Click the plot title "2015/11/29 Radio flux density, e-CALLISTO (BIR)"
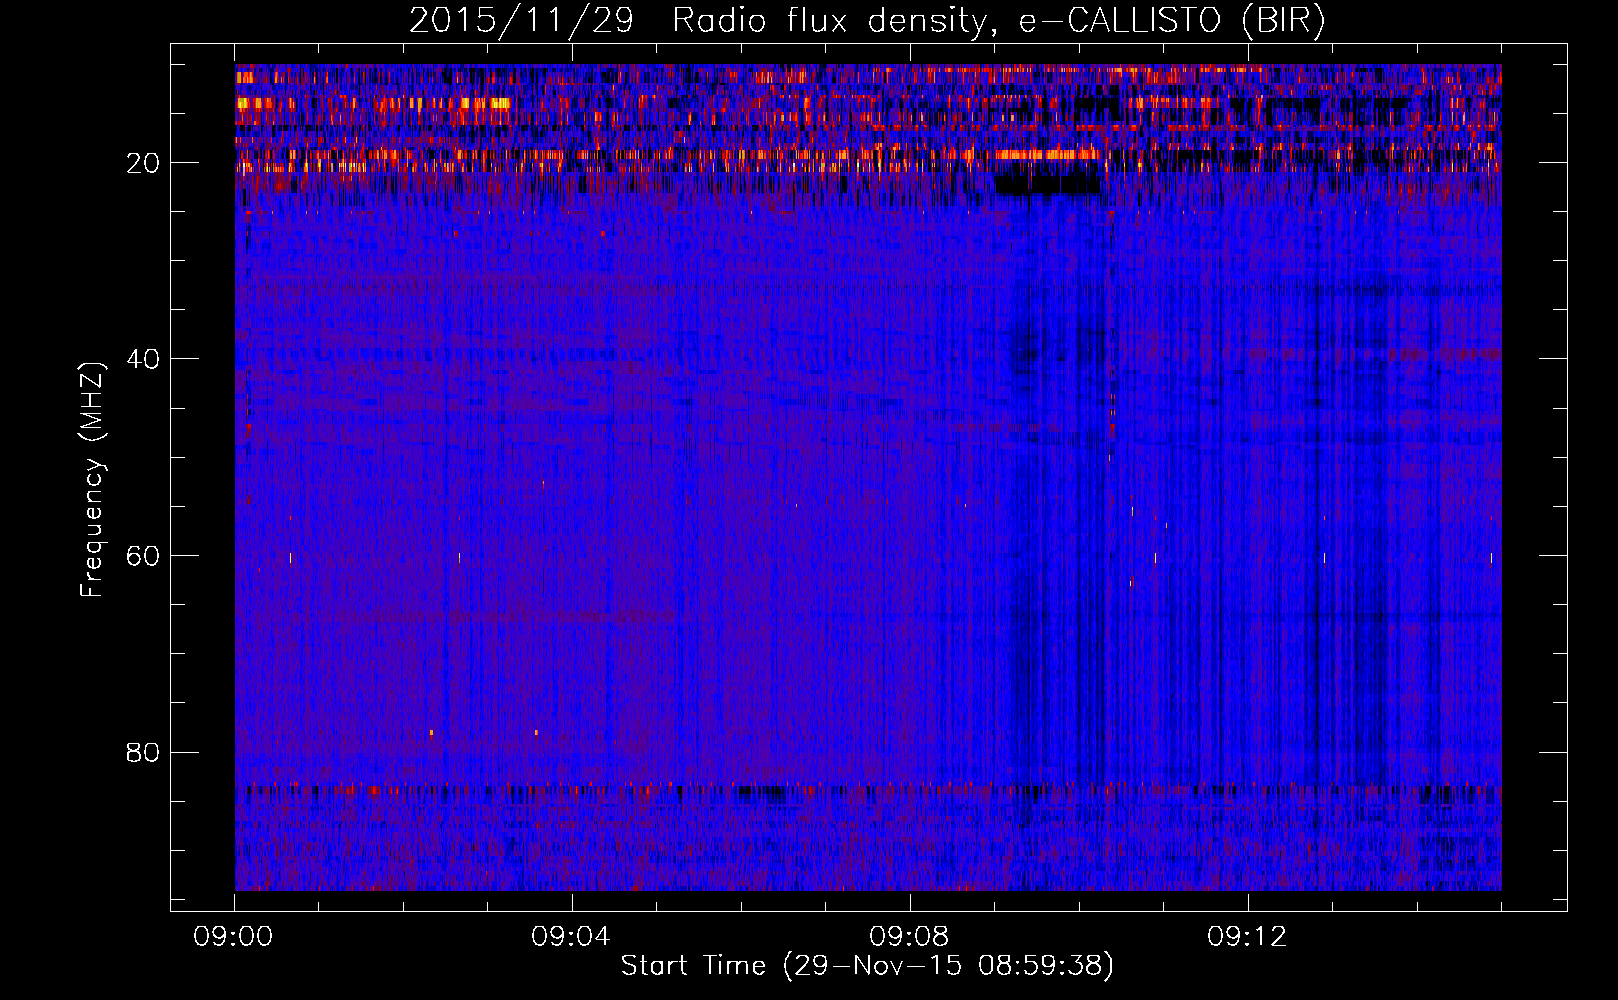 867,21
